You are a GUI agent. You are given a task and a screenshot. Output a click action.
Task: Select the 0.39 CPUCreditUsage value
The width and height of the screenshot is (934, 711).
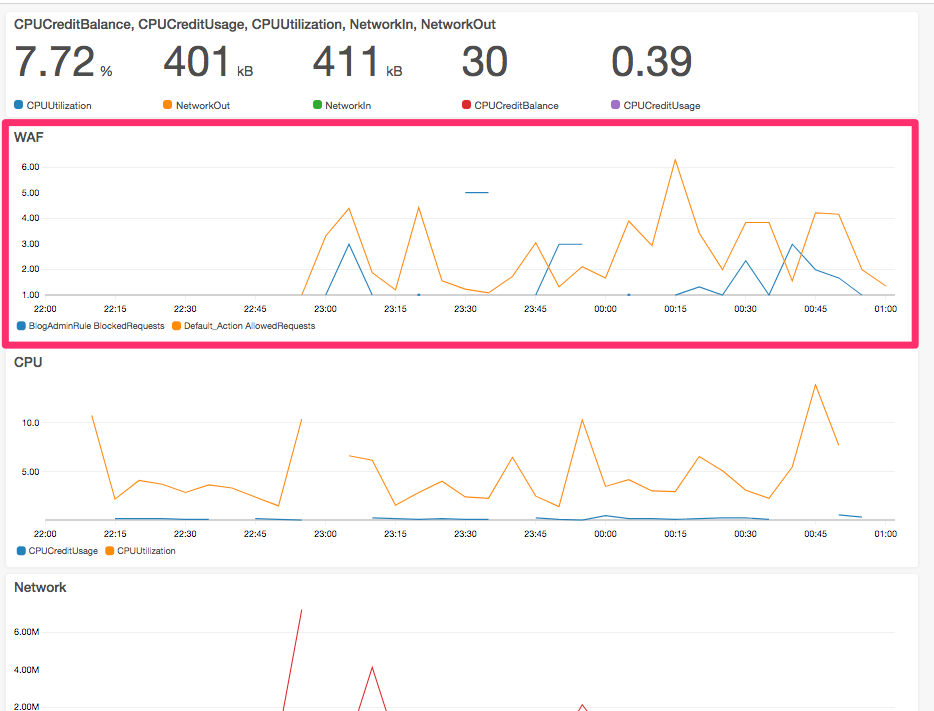pyautogui.click(x=652, y=62)
